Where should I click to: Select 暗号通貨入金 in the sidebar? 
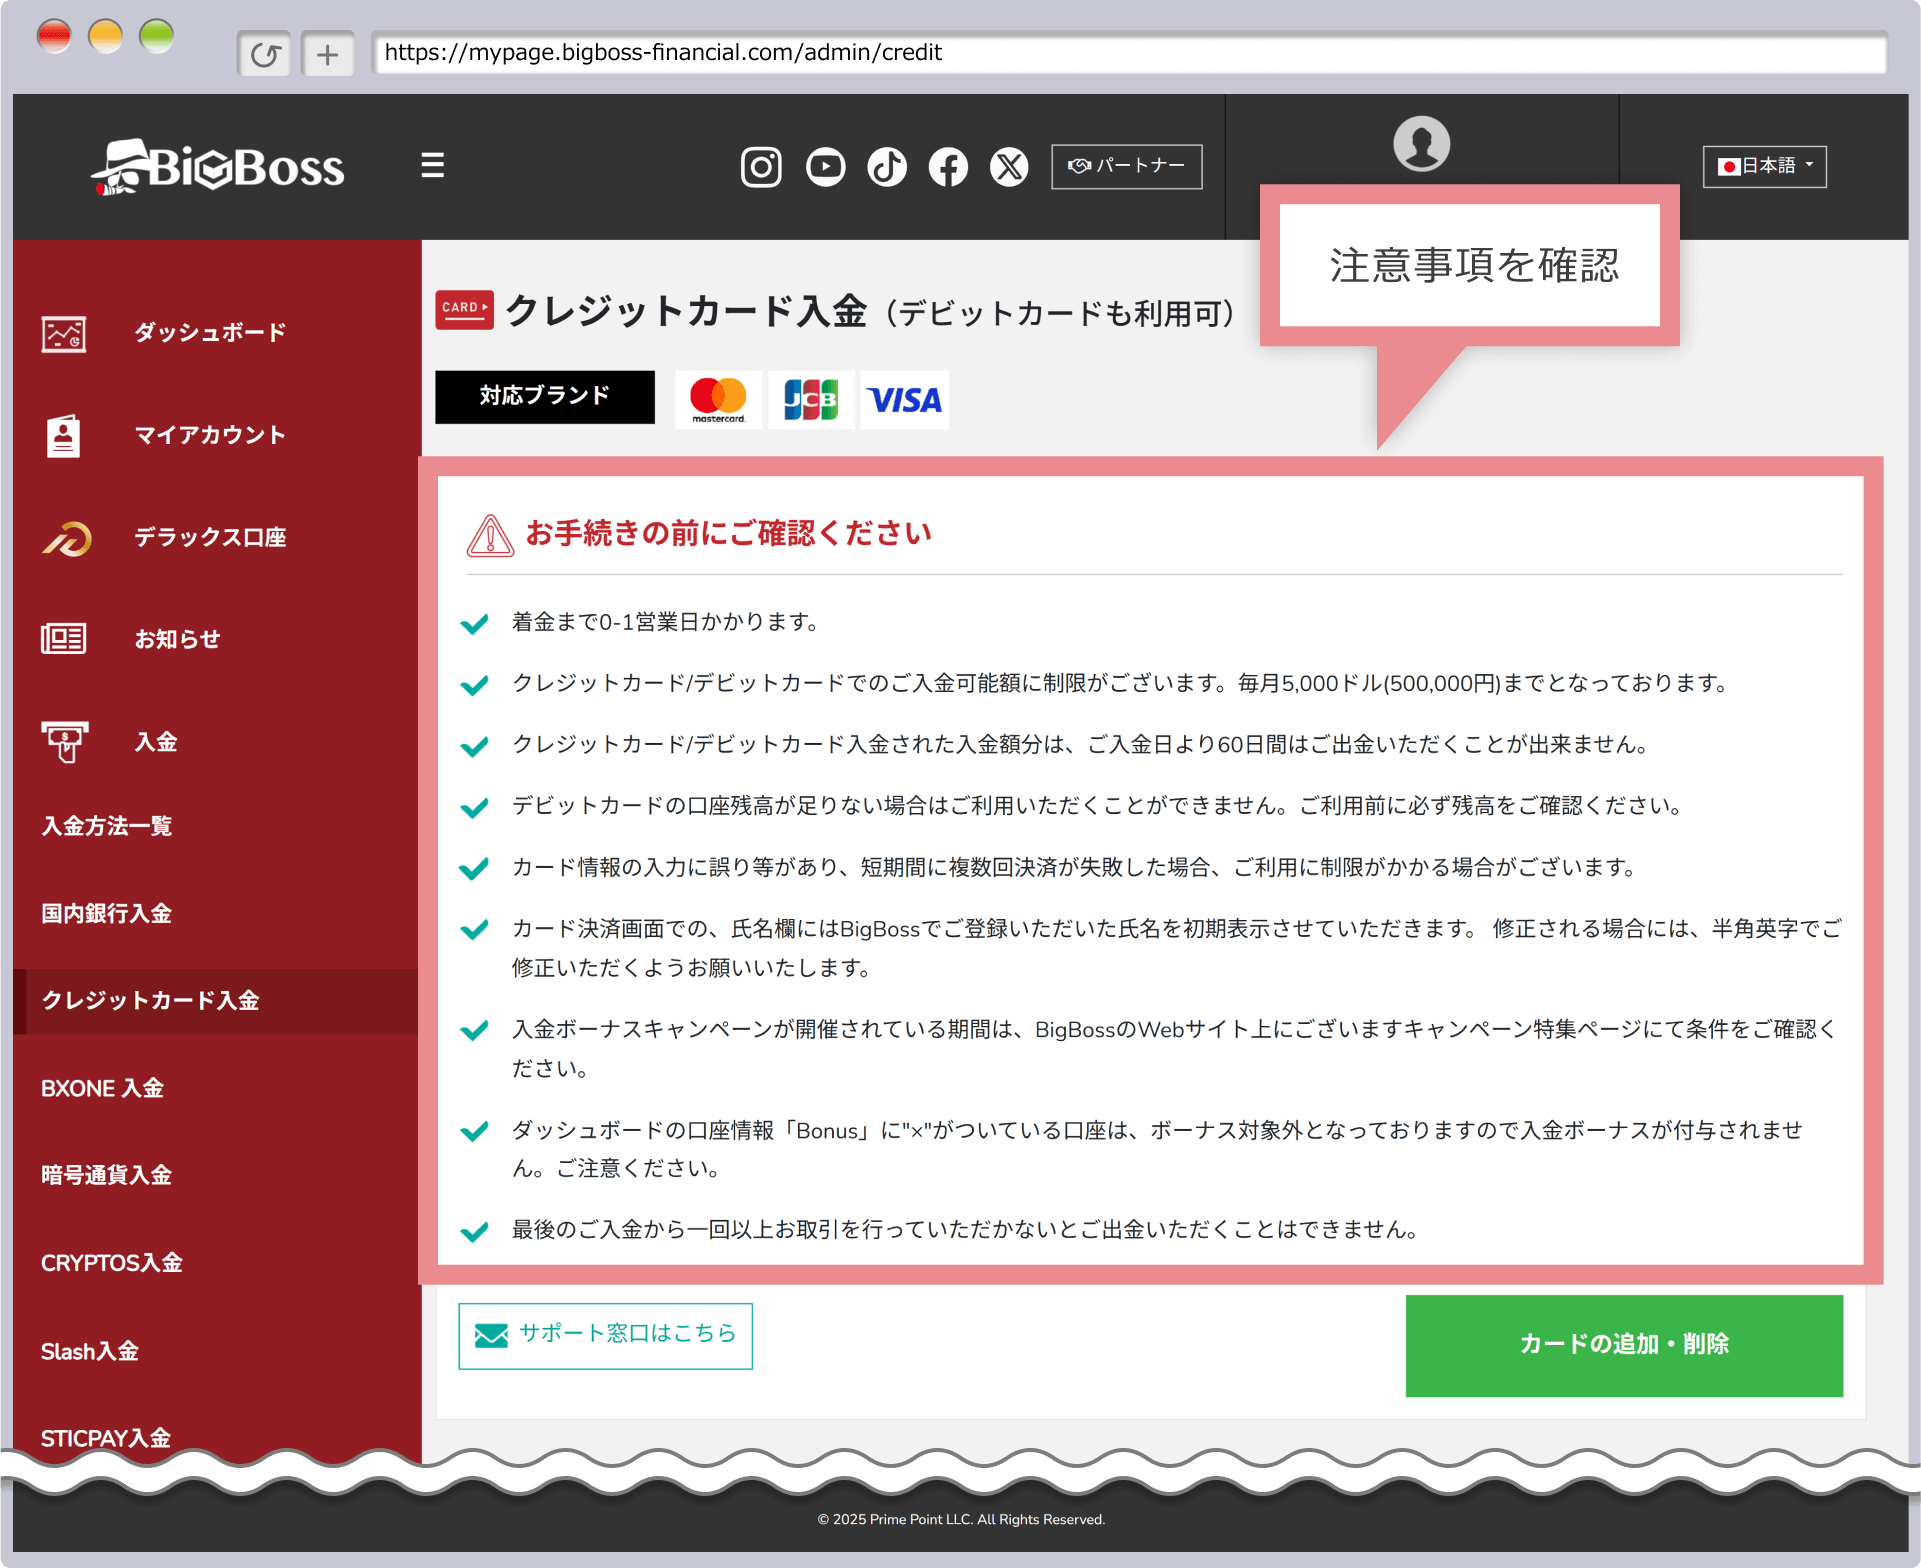(106, 1176)
